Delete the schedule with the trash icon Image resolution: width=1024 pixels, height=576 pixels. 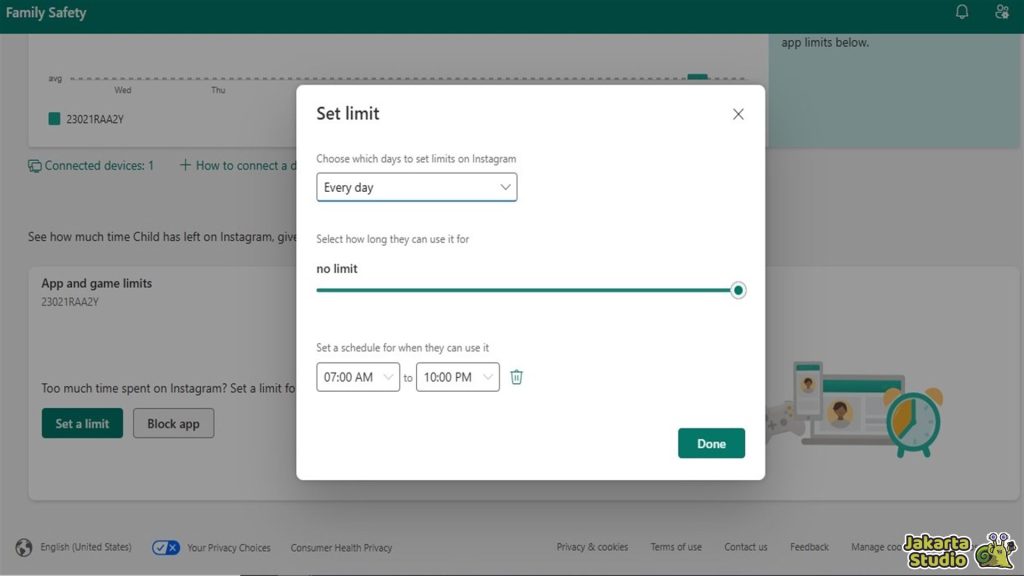coord(516,377)
